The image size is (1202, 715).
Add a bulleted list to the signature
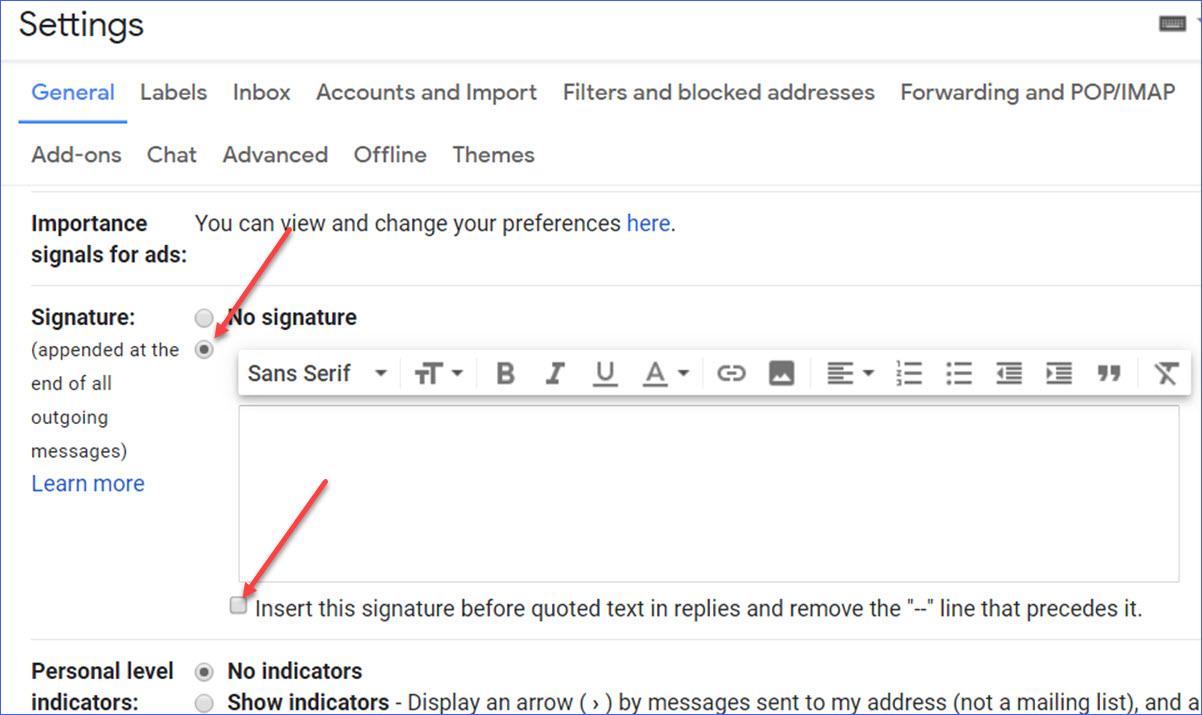pos(959,372)
